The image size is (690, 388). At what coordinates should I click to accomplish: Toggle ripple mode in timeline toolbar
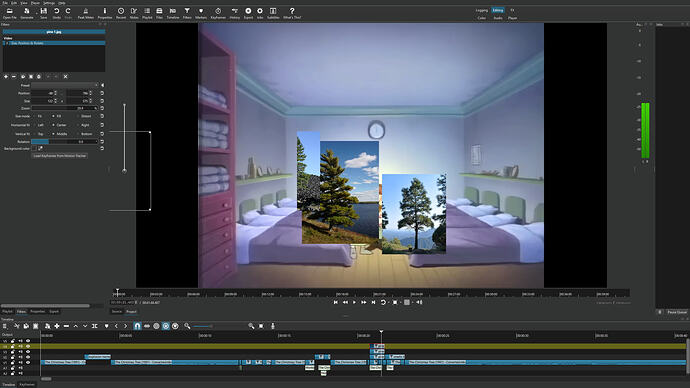[x=156, y=326]
